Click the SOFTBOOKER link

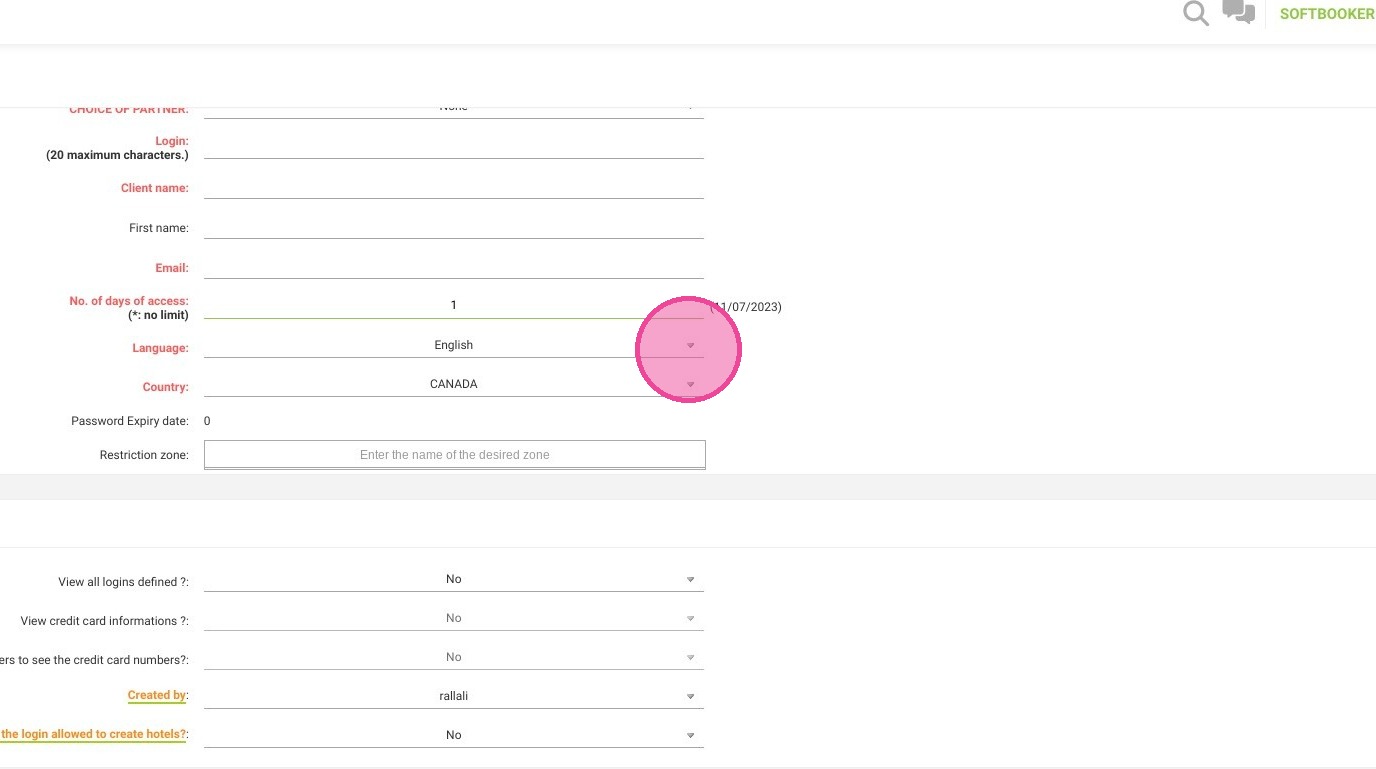[1327, 14]
